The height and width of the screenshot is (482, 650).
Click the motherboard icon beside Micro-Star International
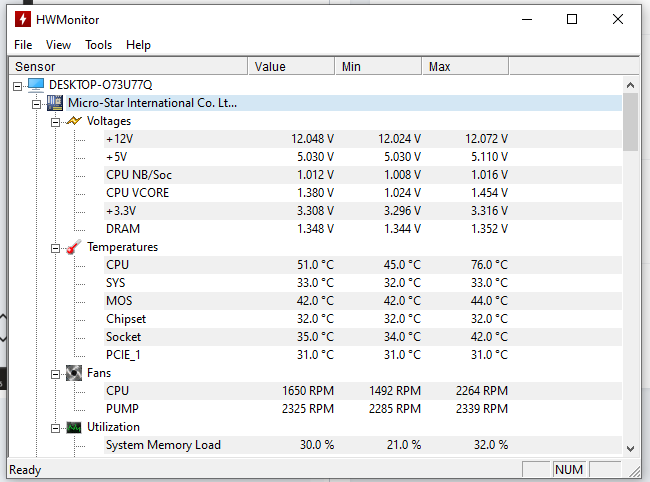55,103
